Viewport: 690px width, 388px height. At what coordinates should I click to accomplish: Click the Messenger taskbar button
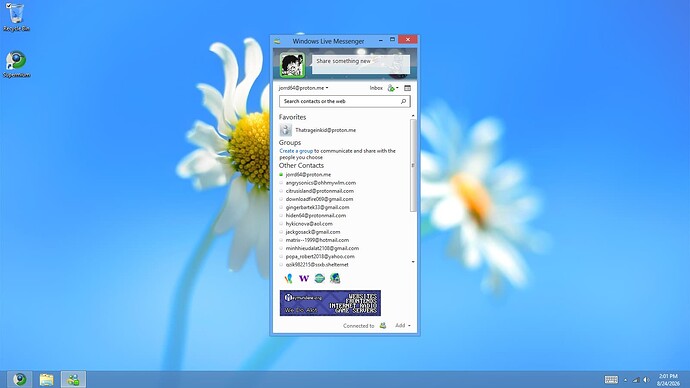tap(73, 379)
